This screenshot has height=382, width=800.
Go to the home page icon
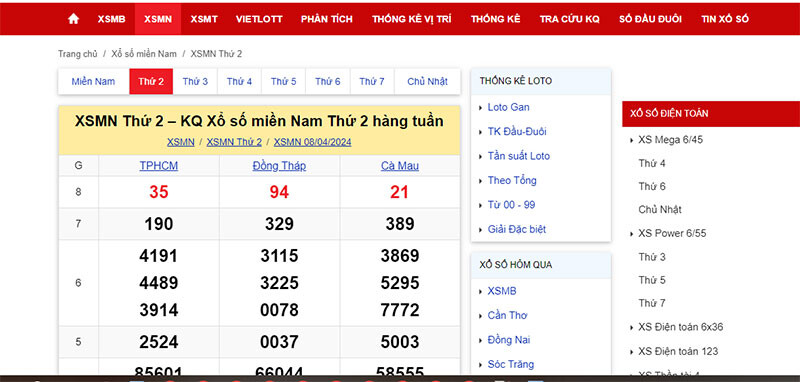73,19
